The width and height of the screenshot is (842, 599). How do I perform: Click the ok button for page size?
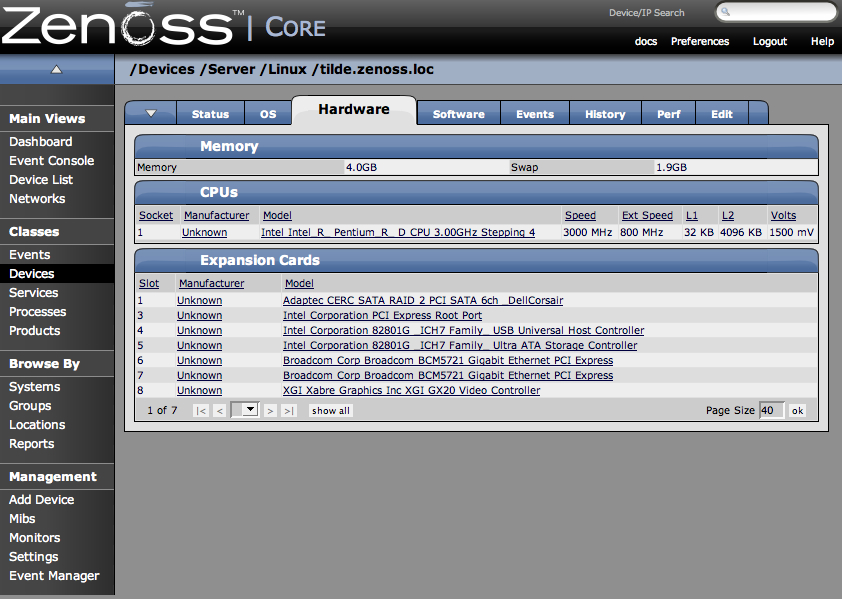point(797,410)
